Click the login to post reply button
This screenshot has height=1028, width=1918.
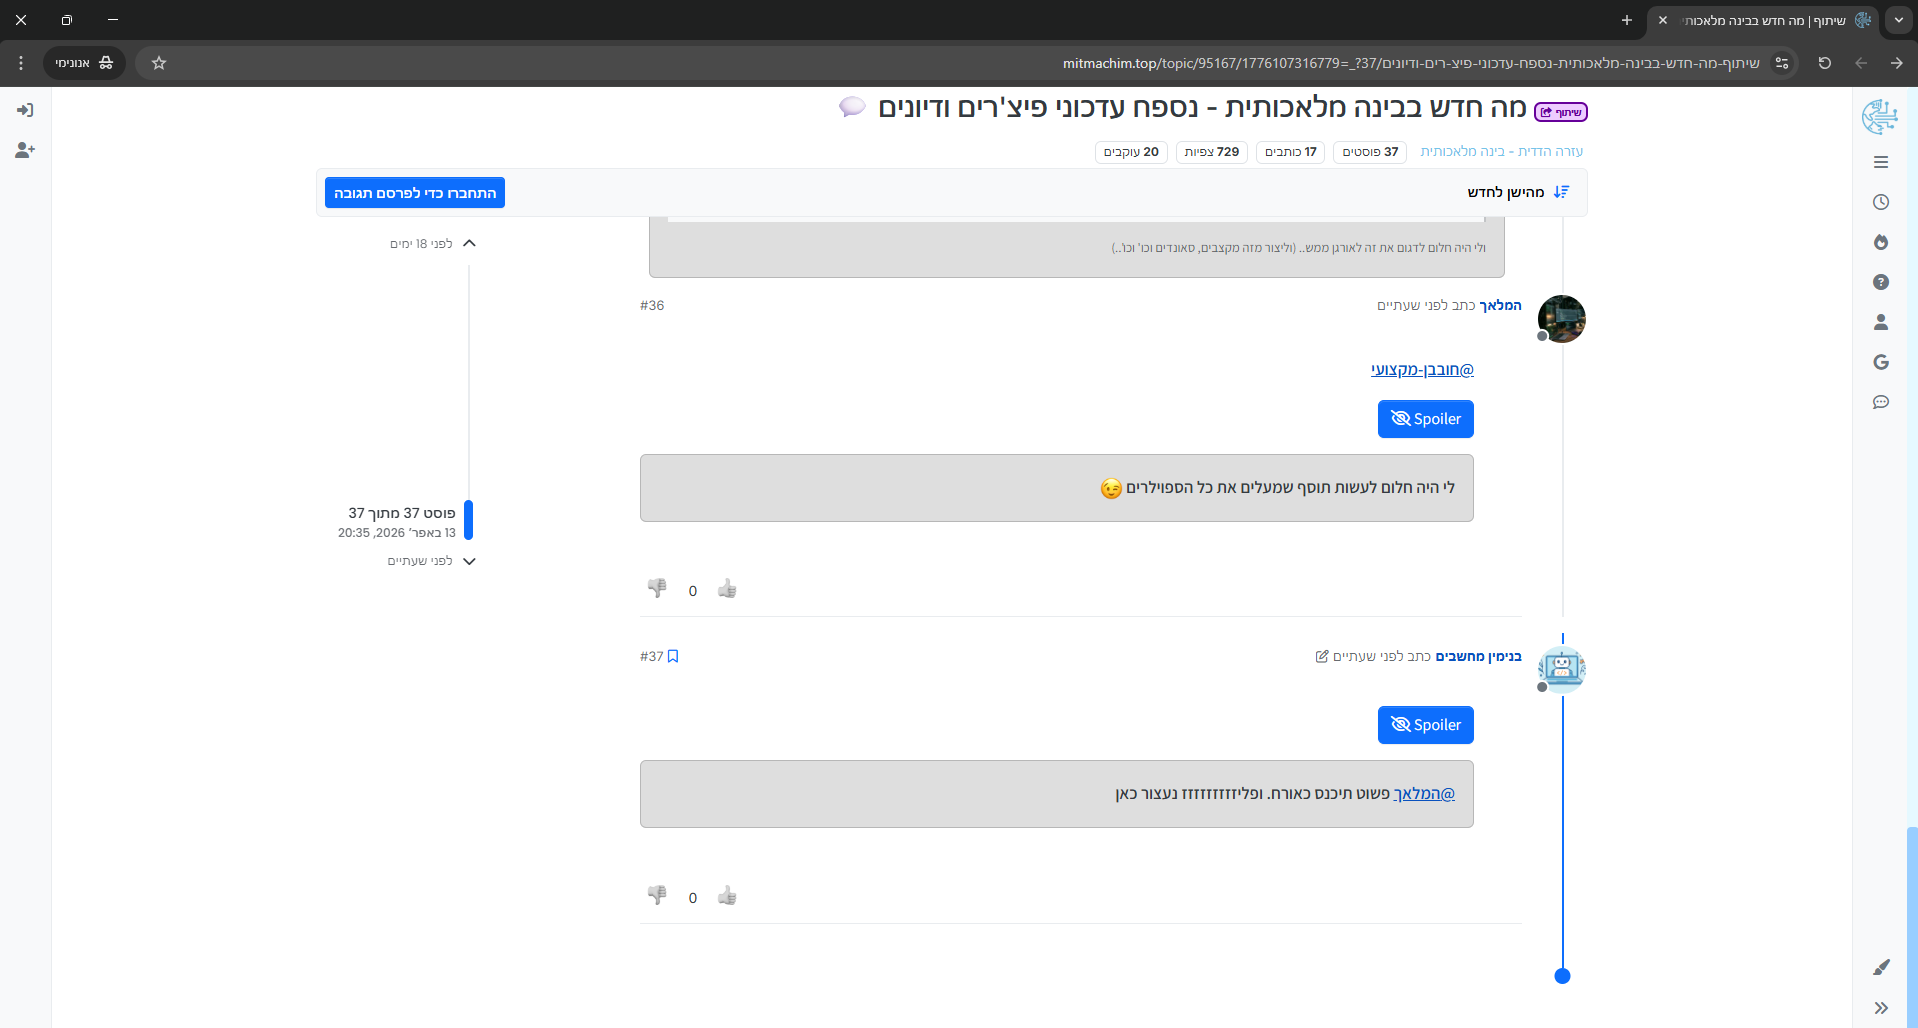point(414,193)
